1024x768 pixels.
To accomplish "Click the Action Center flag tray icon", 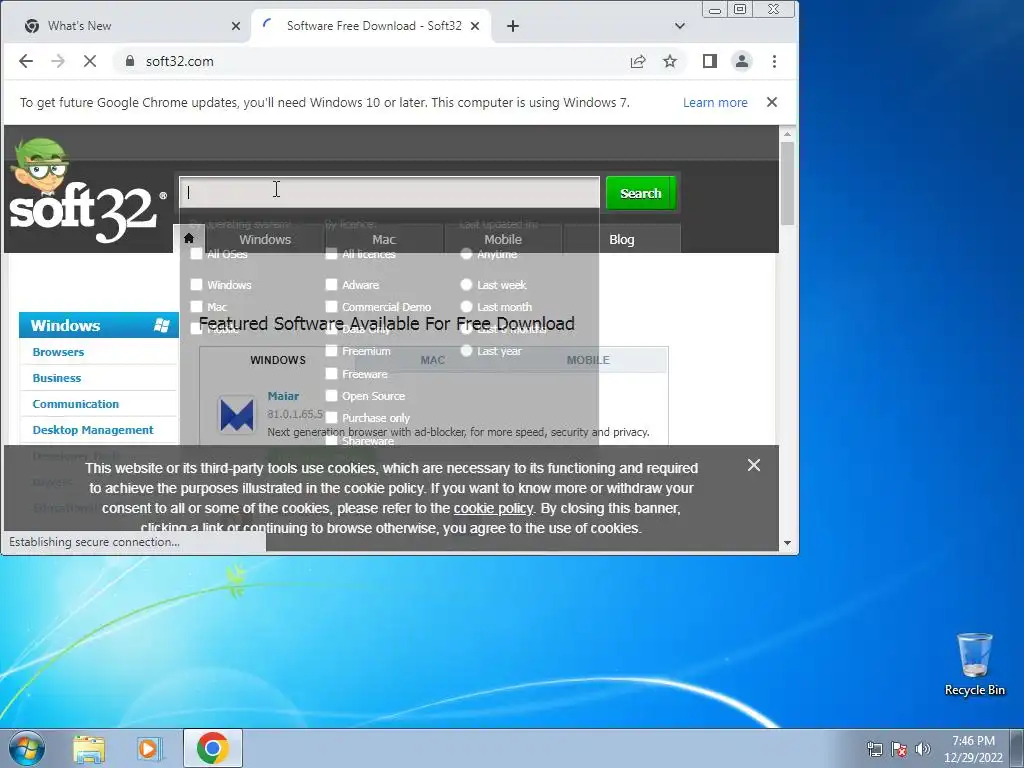I will (899, 749).
